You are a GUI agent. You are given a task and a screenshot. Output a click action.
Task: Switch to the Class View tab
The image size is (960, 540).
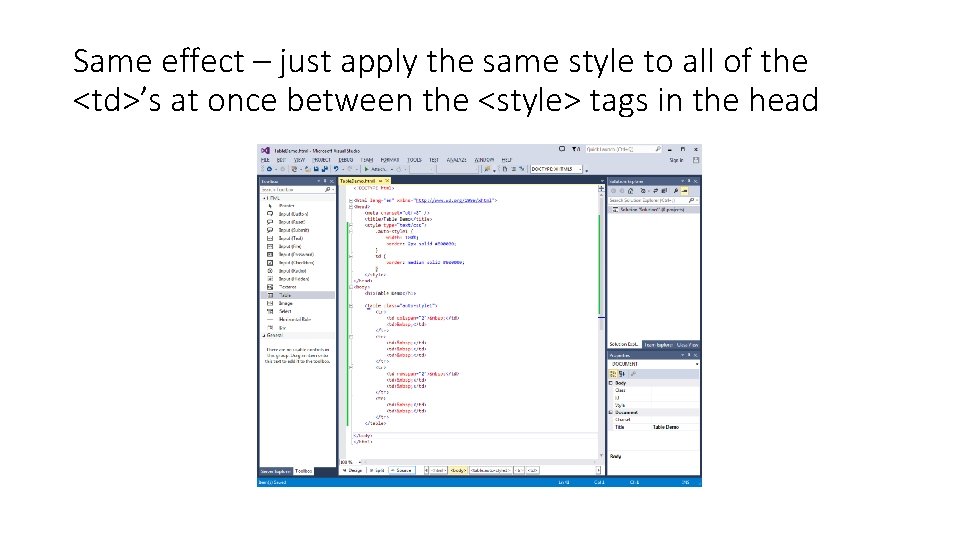pyautogui.click(x=687, y=345)
